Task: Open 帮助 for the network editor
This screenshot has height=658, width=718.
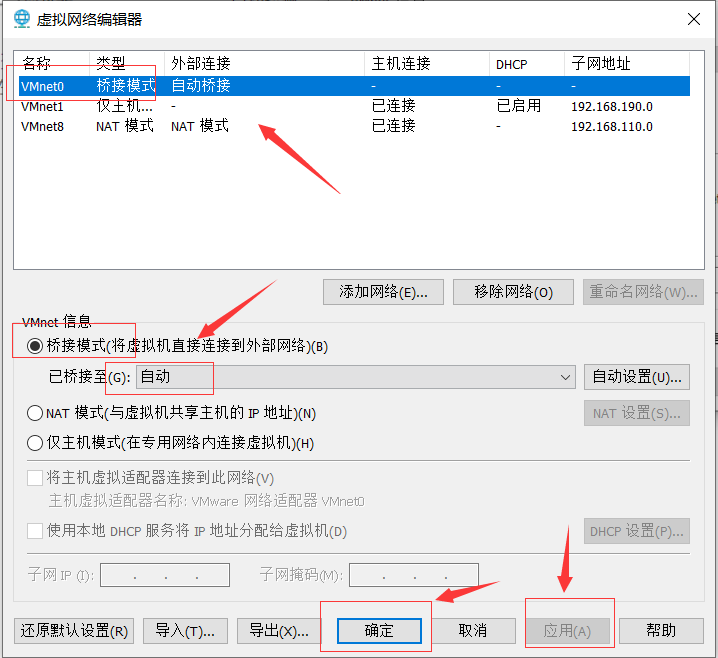Action: point(661,631)
